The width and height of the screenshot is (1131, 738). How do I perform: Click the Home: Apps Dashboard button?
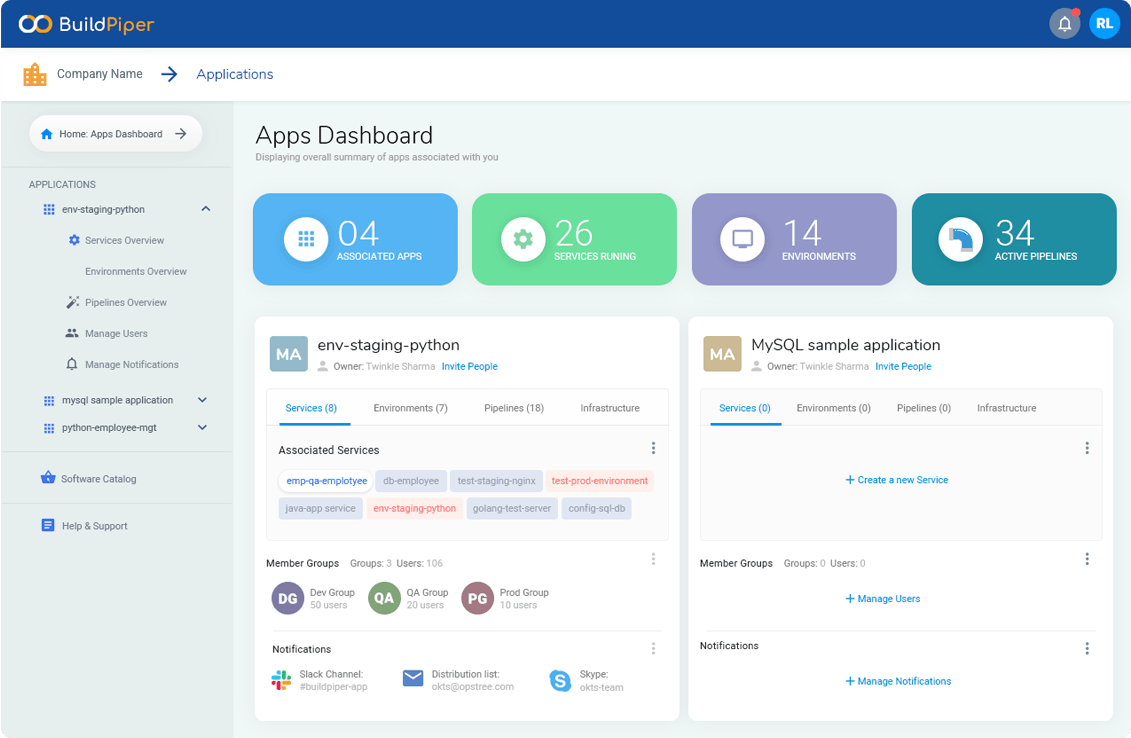coord(115,133)
